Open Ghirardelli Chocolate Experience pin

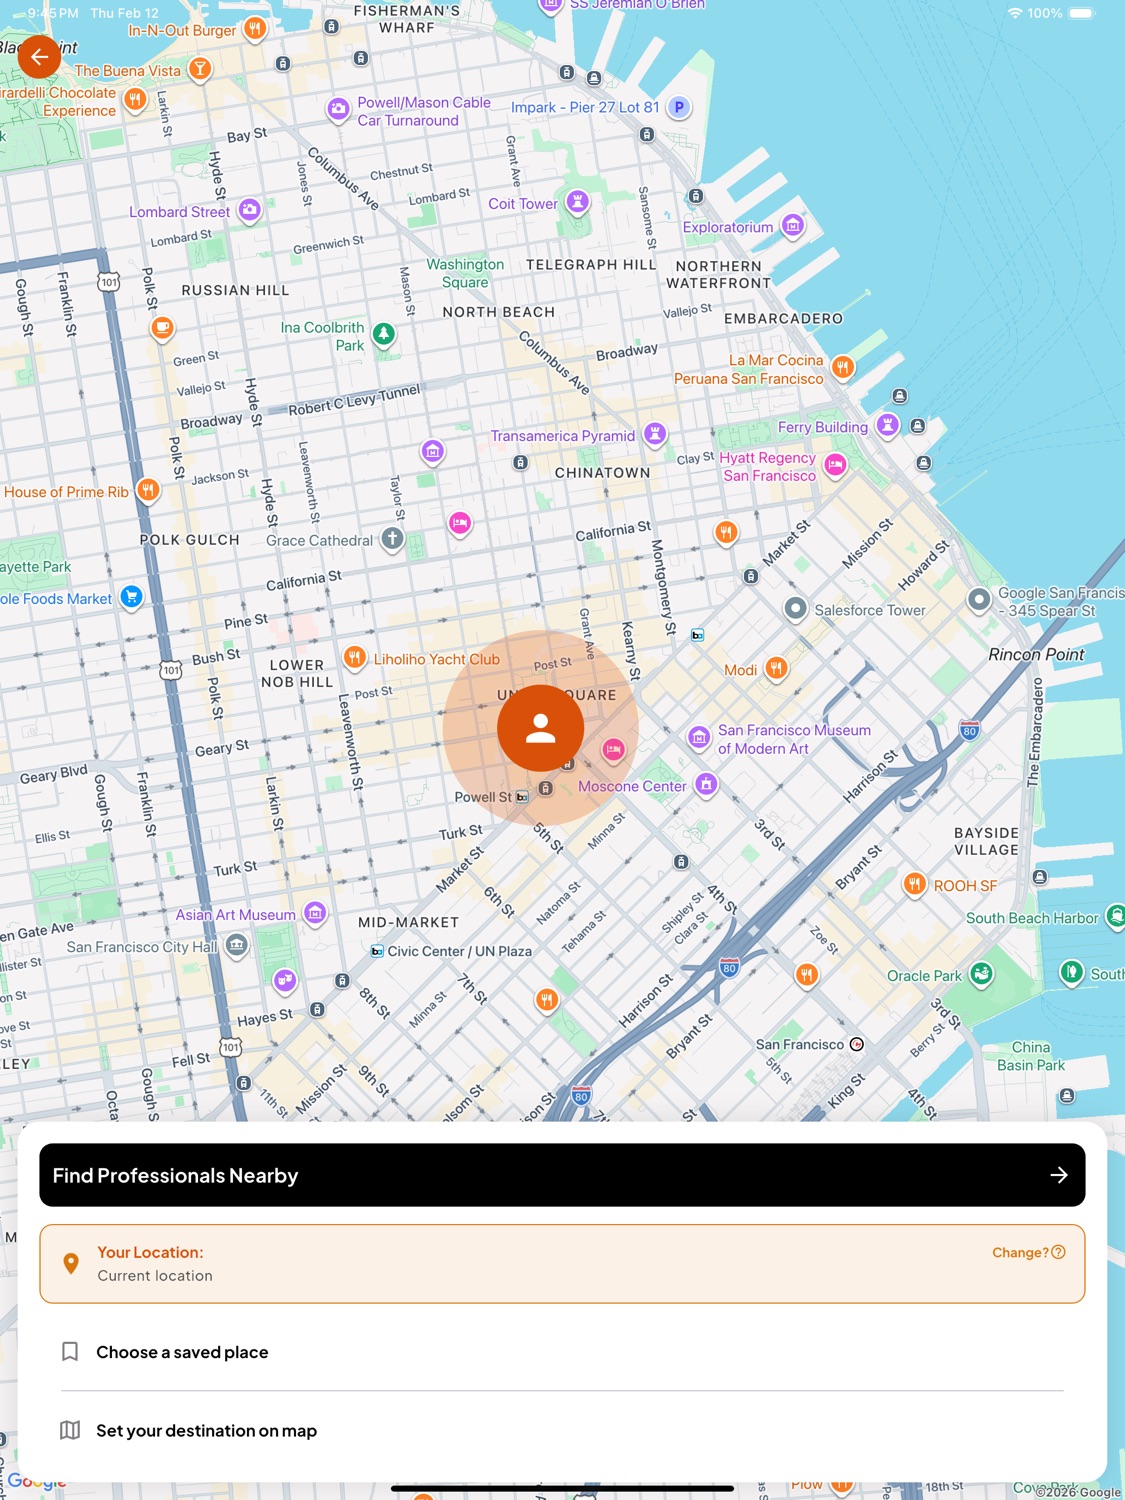tap(135, 99)
